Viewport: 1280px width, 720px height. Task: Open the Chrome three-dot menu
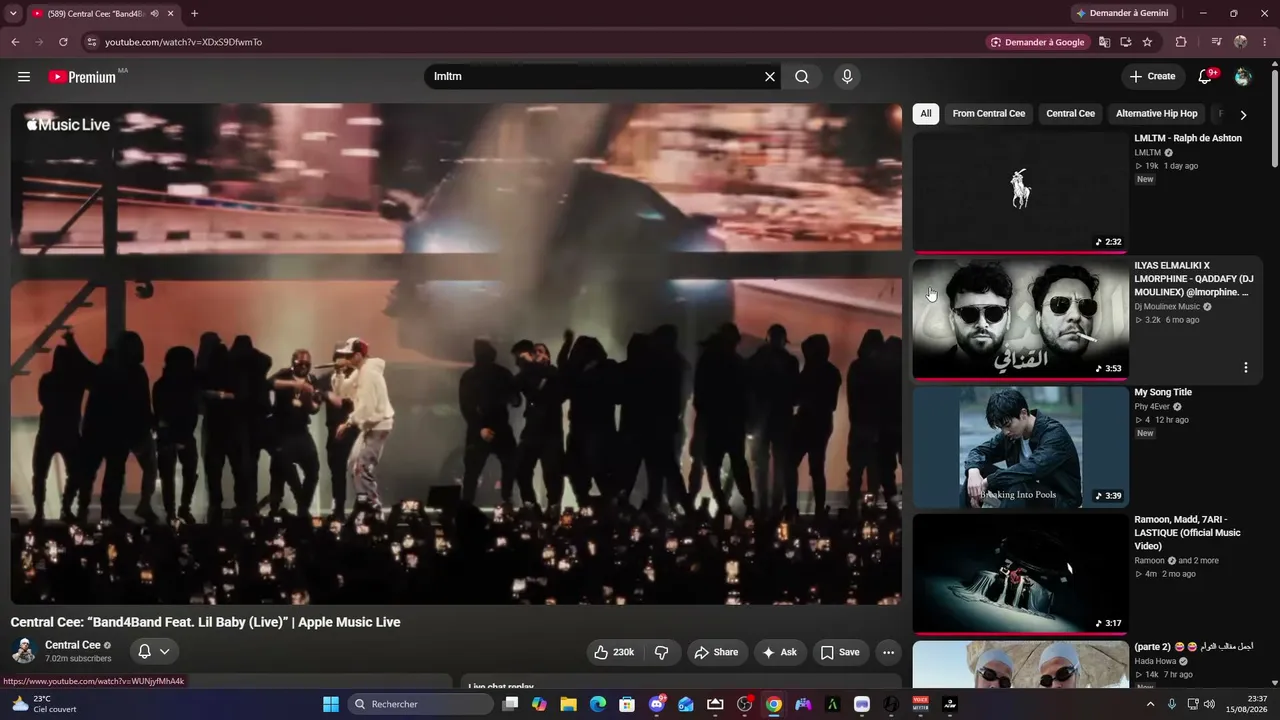(x=1265, y=42)
